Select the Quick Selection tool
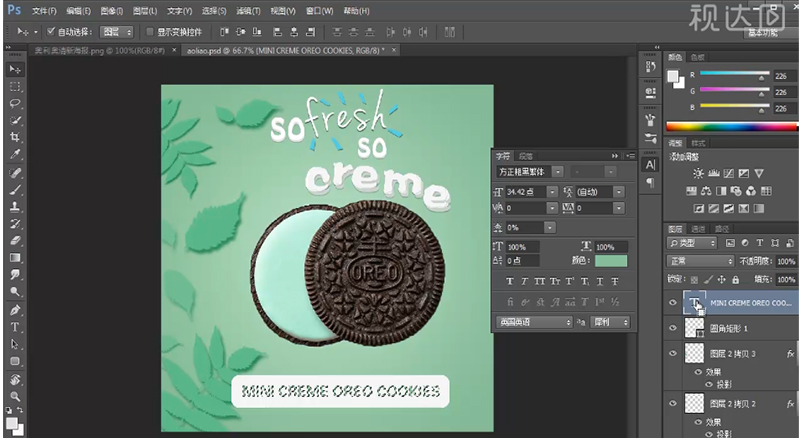 15,120
